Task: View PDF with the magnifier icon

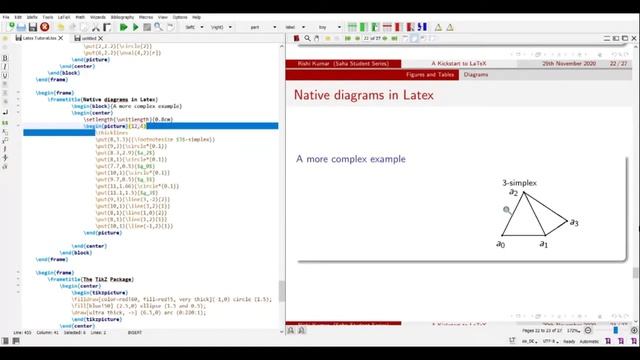Action: [x=158, y=27]
